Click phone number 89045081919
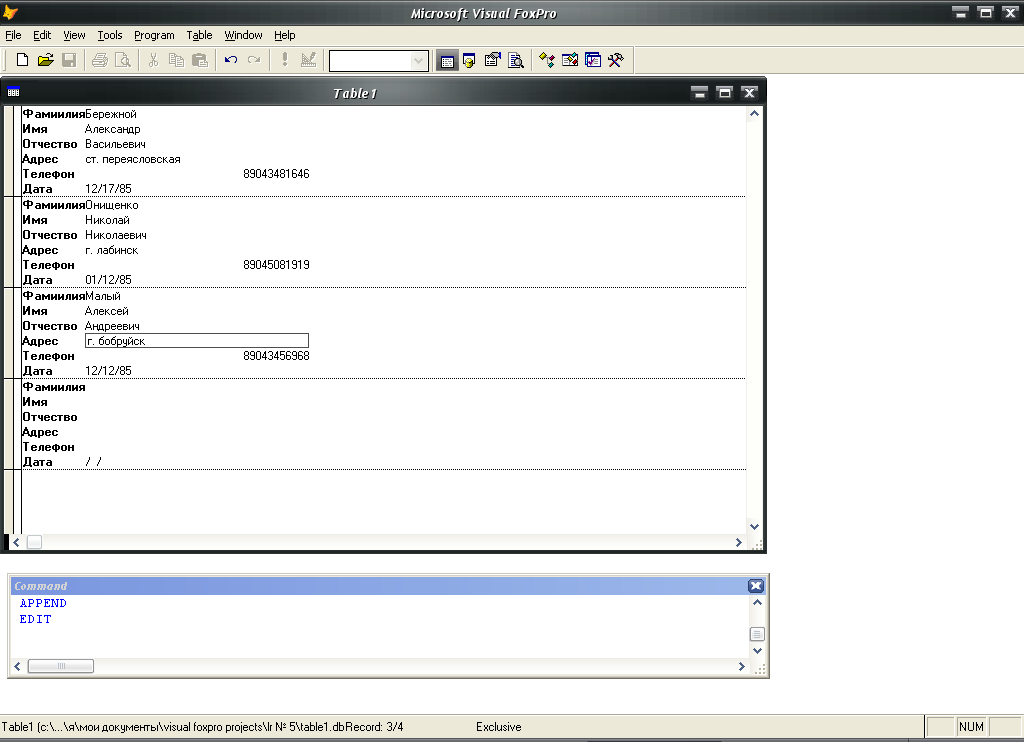1024x742 pixels. point(276,265)
